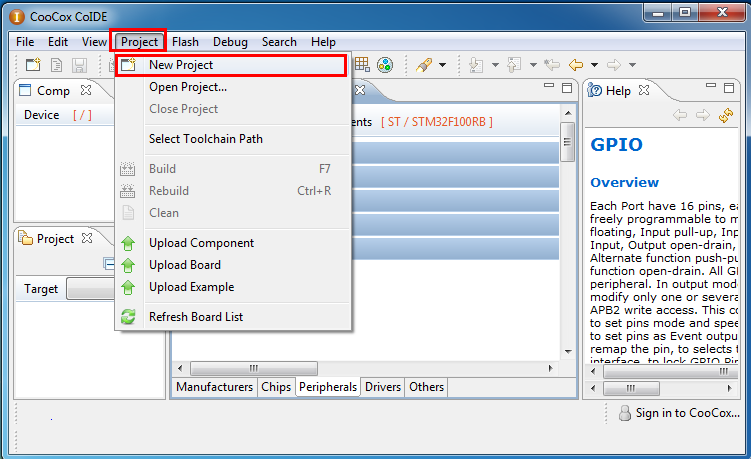Open the forward navigation history dropdown

632,65
